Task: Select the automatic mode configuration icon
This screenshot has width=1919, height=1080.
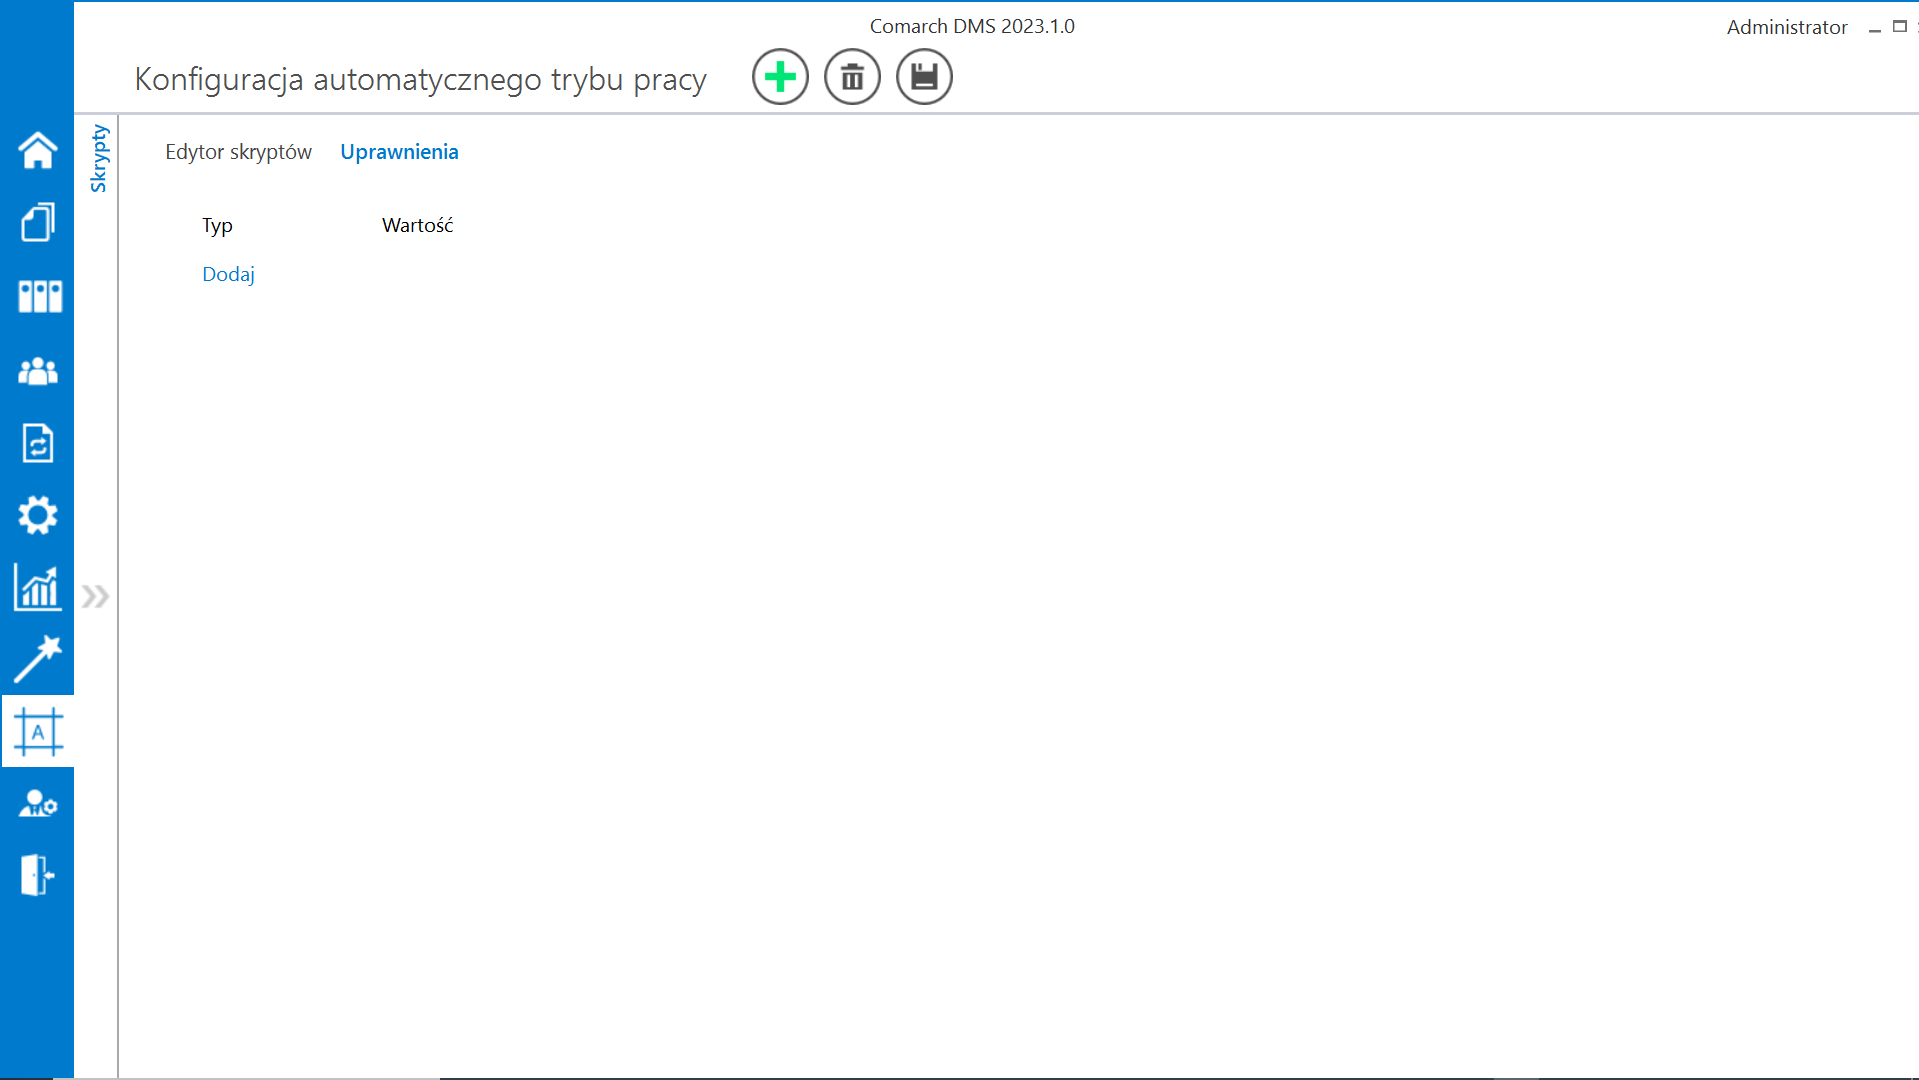Action: (38, 732)
